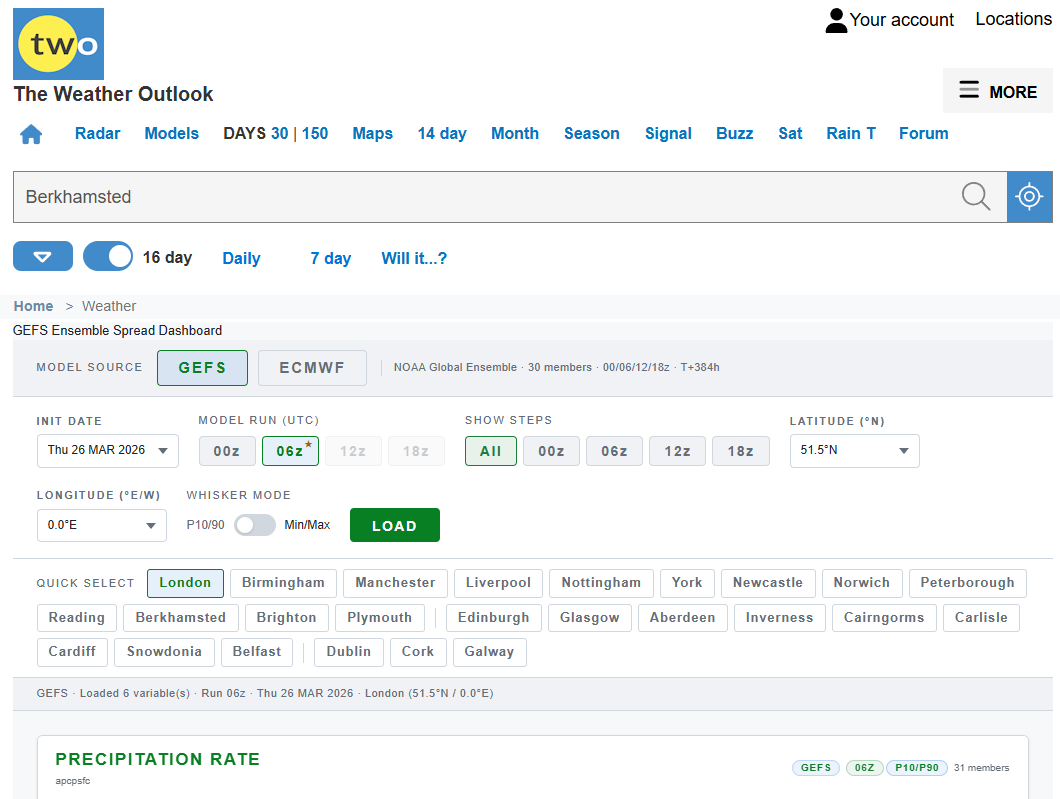This screenshot has height=799, width=1060.
Task: Open the Longitude dropdown
Action: [x=101, y=525]
